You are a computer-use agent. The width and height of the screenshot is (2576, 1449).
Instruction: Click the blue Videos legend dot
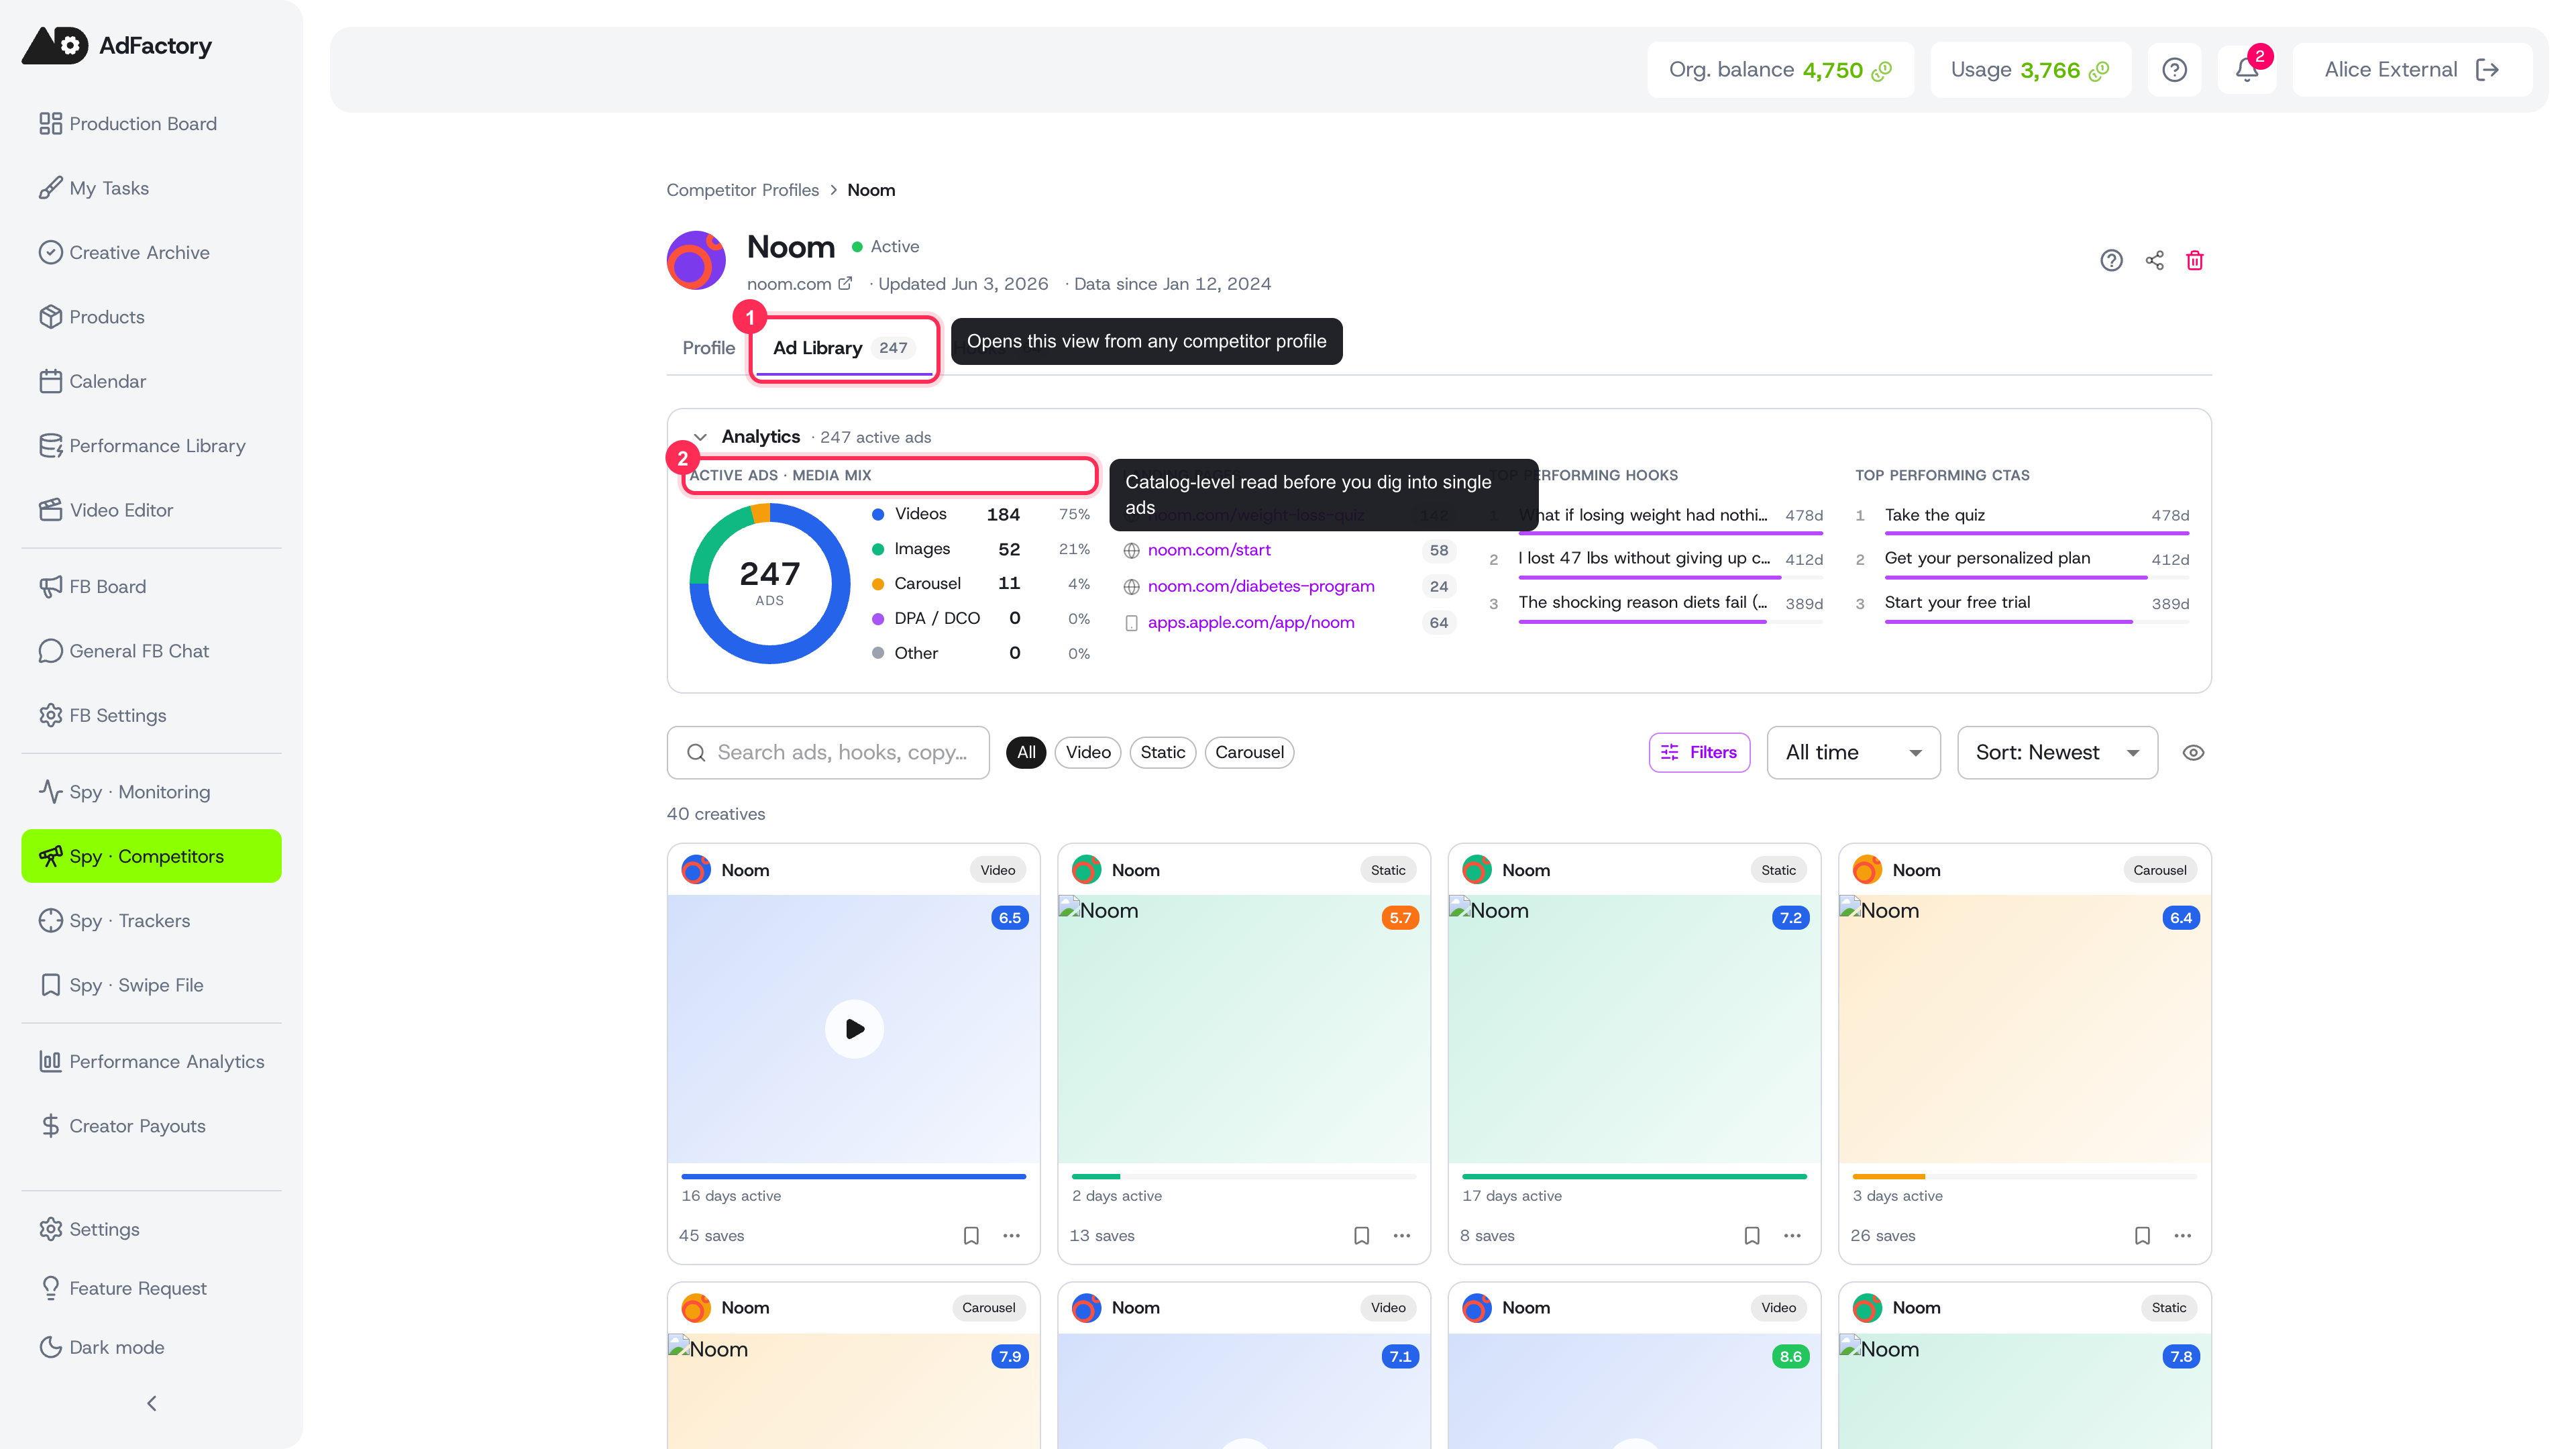tap(877, 514)
